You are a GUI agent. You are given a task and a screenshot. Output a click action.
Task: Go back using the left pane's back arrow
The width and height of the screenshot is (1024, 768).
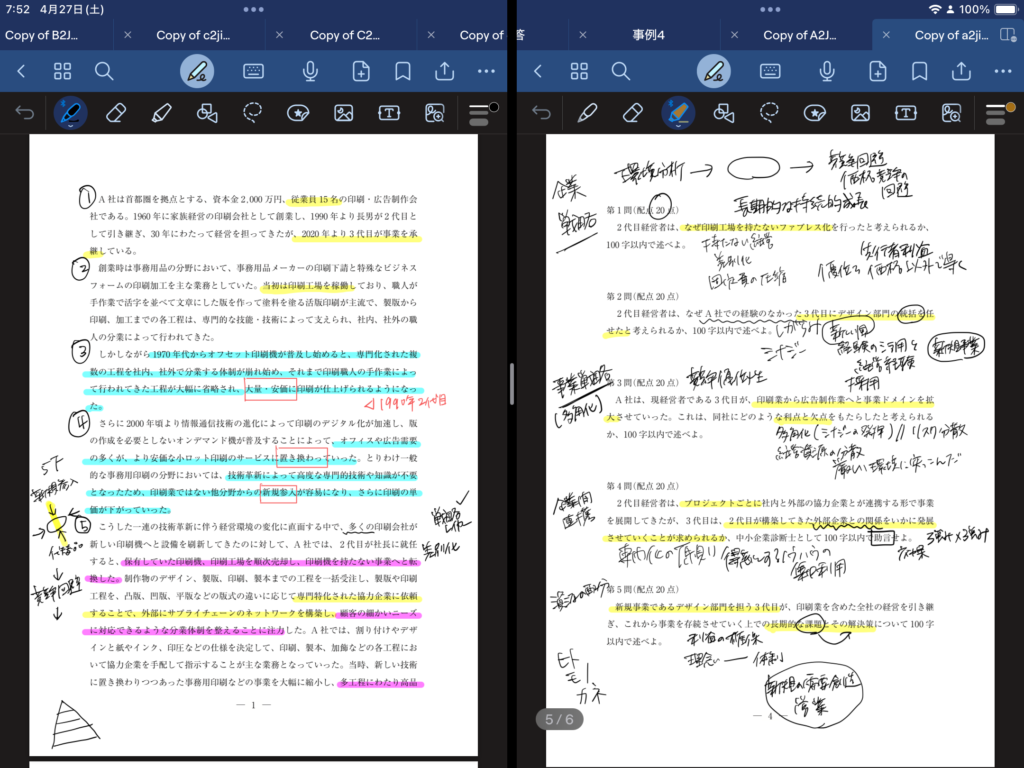point(22,71)
